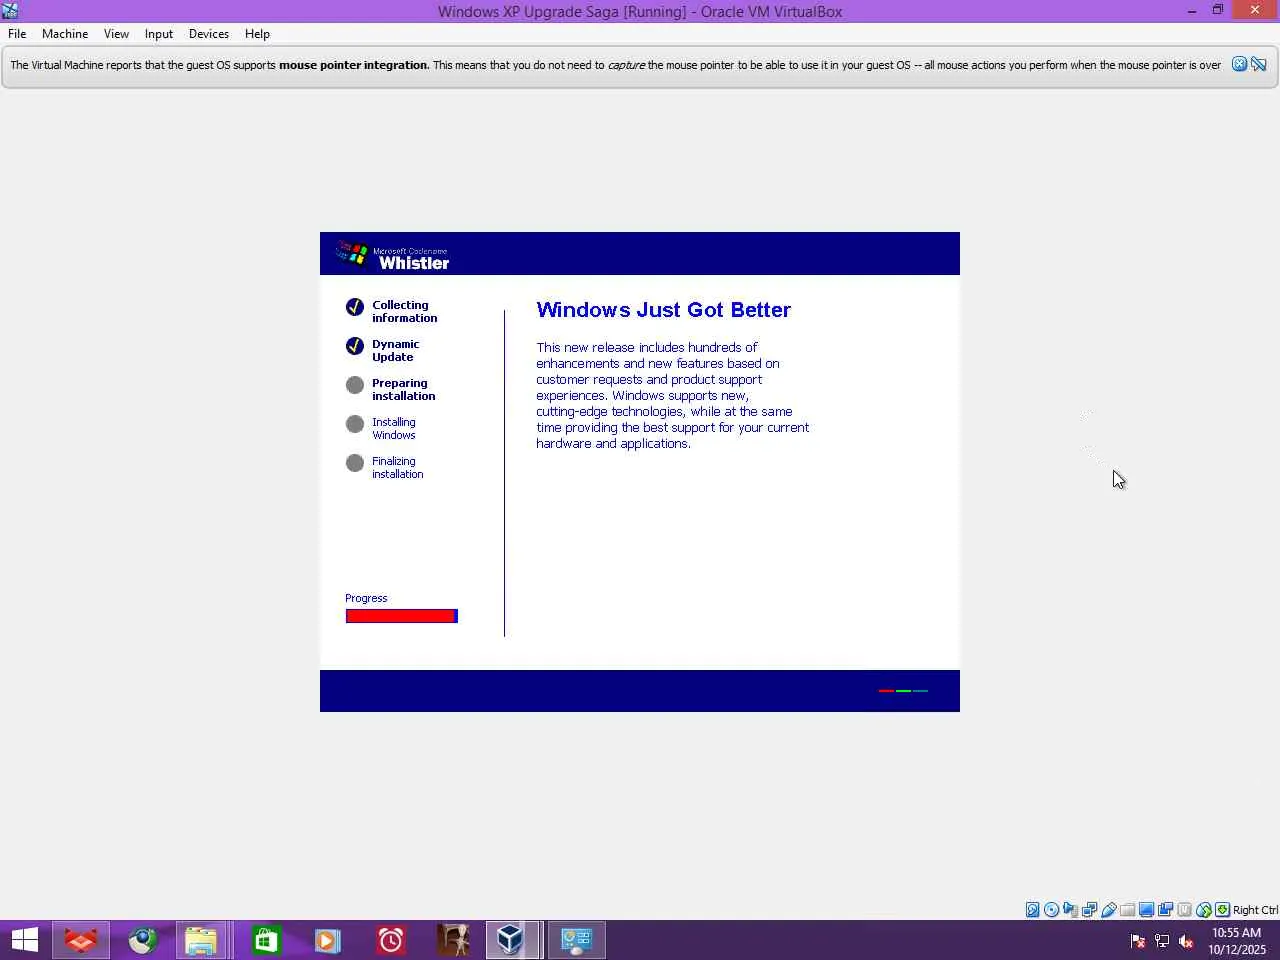Click the hard disk activity indicator
Image resolution: width=1280 pixels, height=960 pixels.
click(x=1033, y=910)
